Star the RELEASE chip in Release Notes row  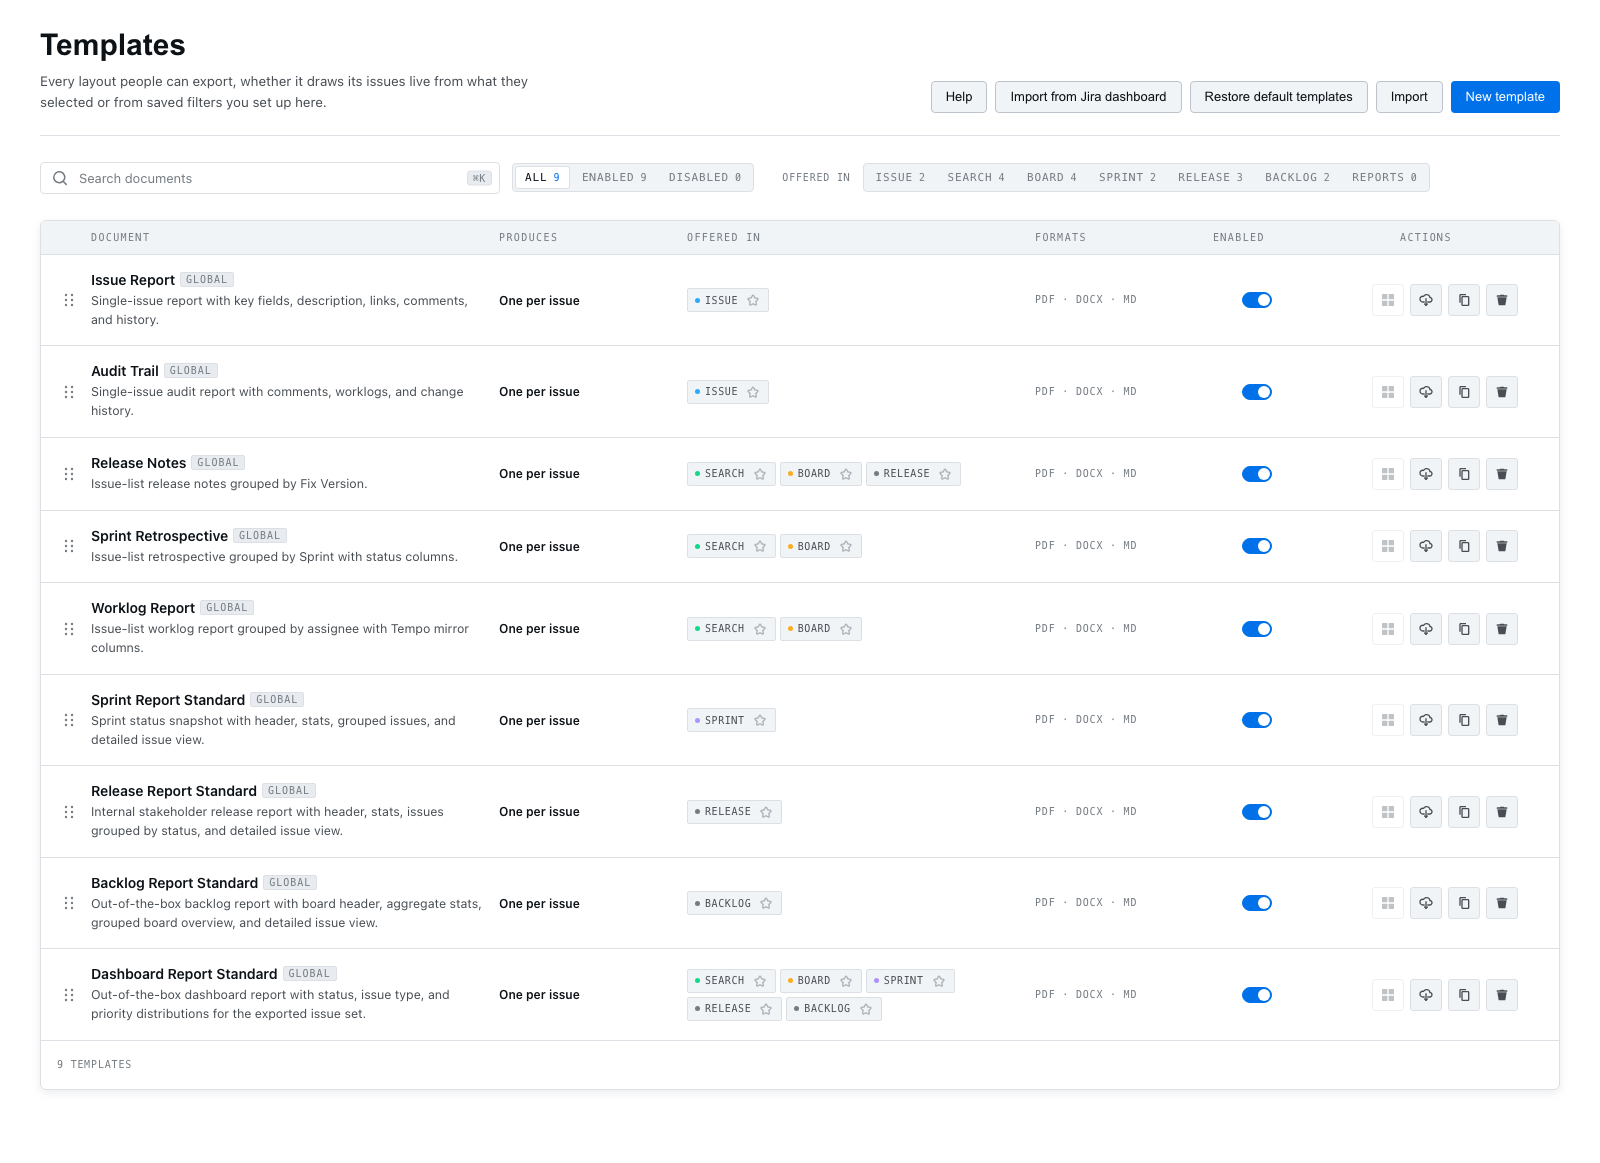tap(945, 474)
